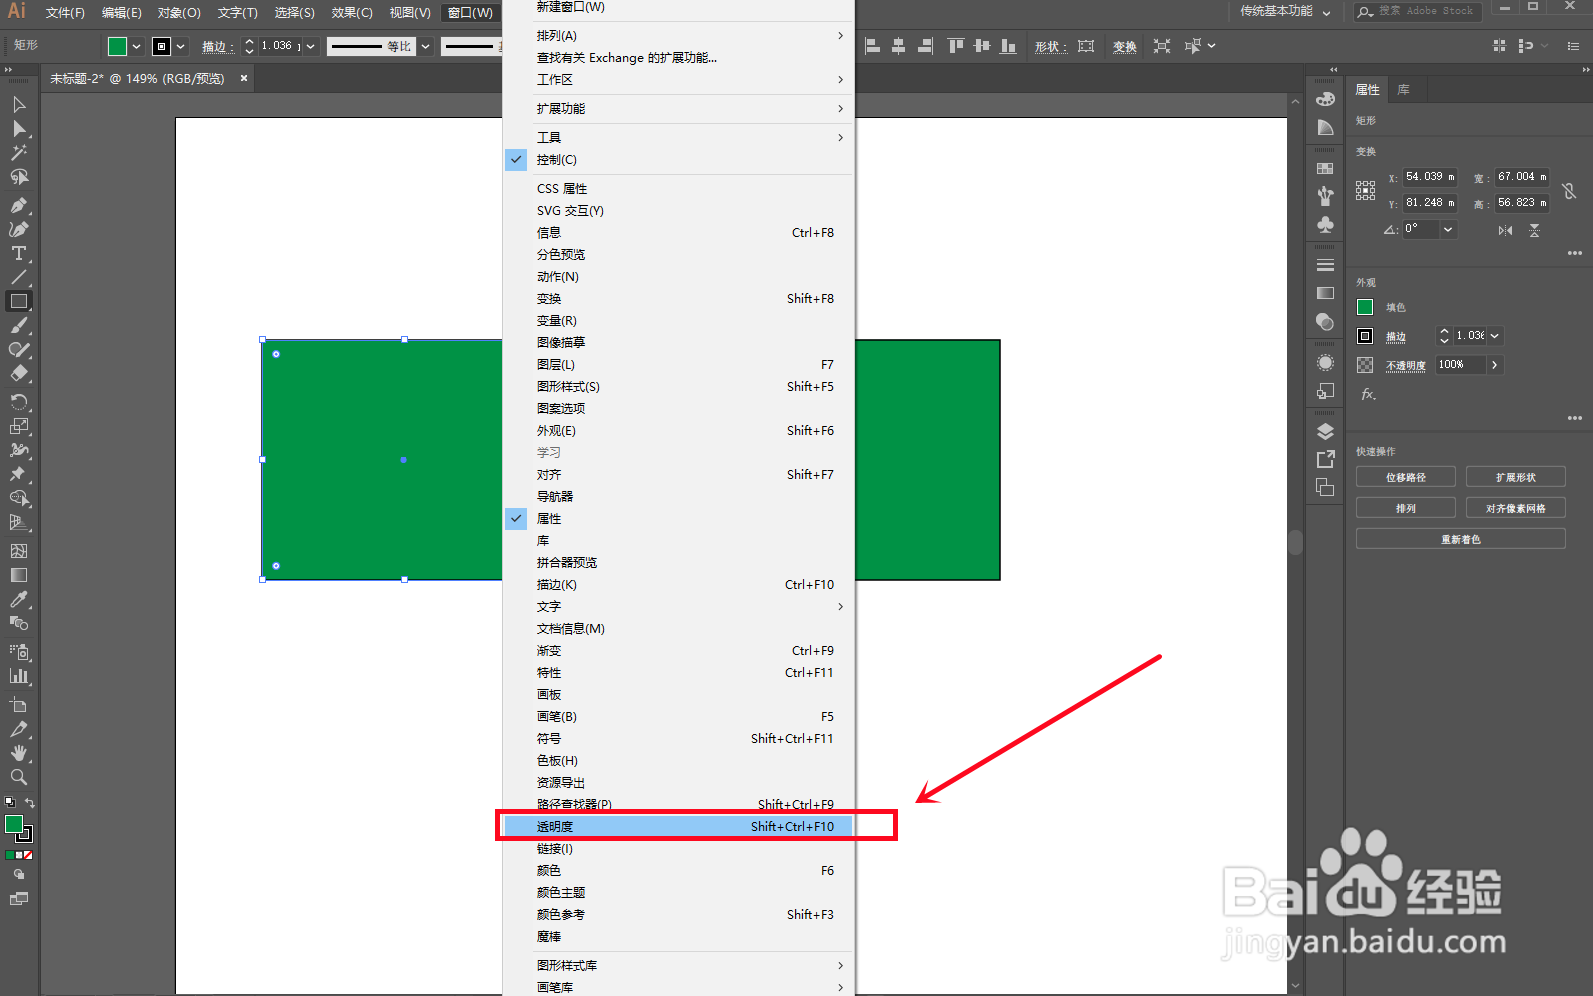Toggle constrain width and height proportions
Viewport: 1593px width, 996px height.
(1569, 190)
